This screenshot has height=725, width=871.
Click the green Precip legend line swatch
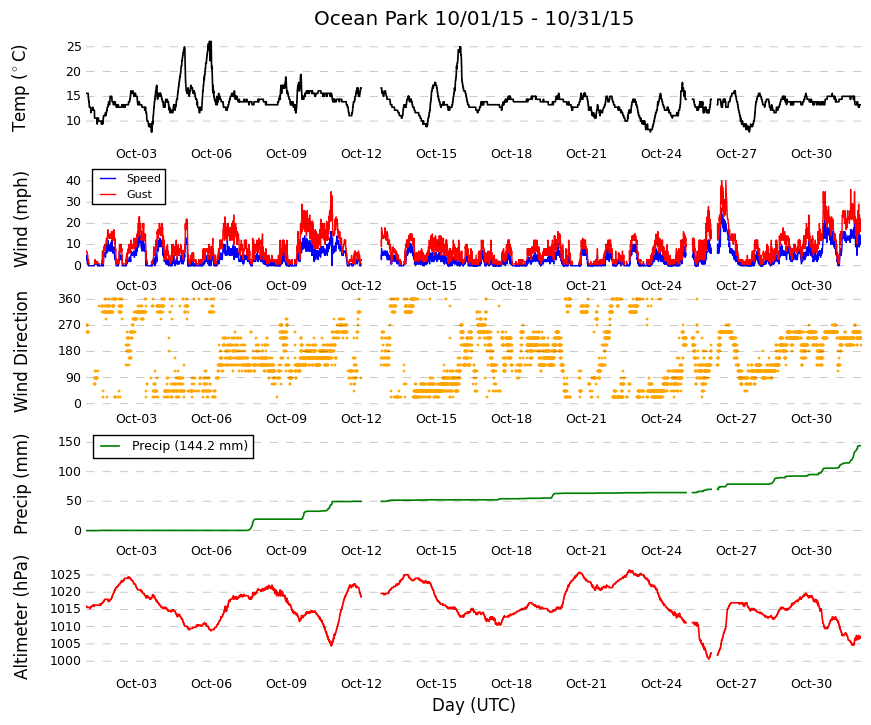coord(110,446)
